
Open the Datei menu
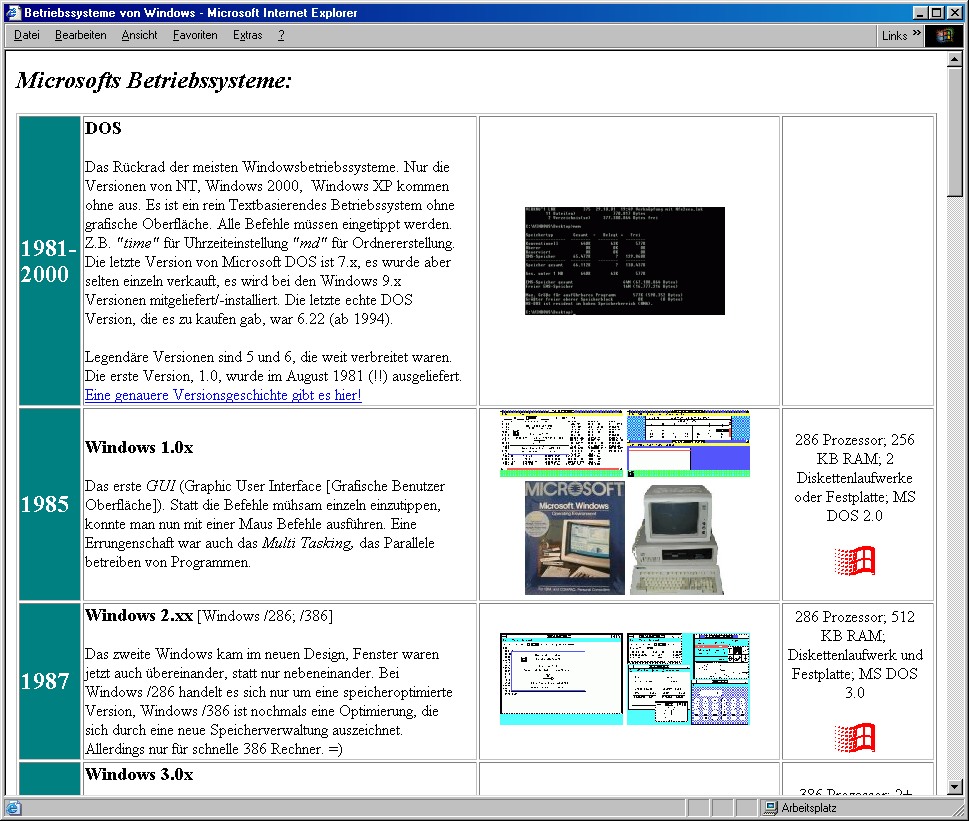pyautogui.click(x=27, y=35)
